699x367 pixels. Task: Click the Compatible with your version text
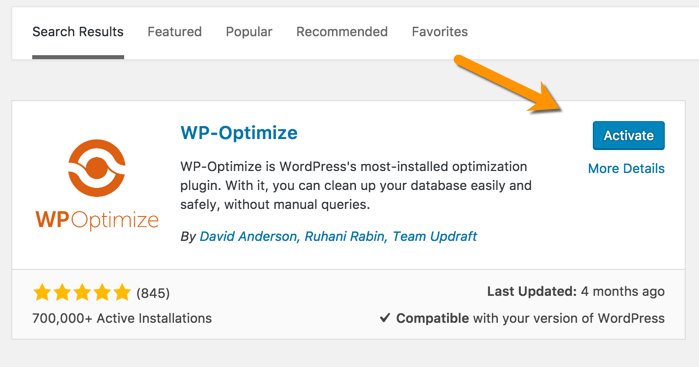[530, 318]
